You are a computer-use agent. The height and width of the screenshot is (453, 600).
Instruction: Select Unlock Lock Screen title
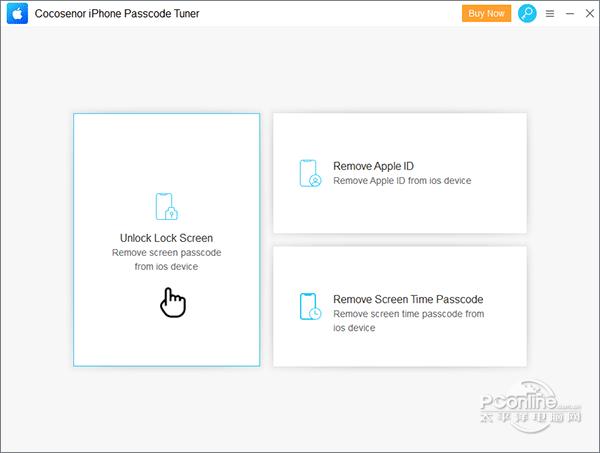pos(166,238)
